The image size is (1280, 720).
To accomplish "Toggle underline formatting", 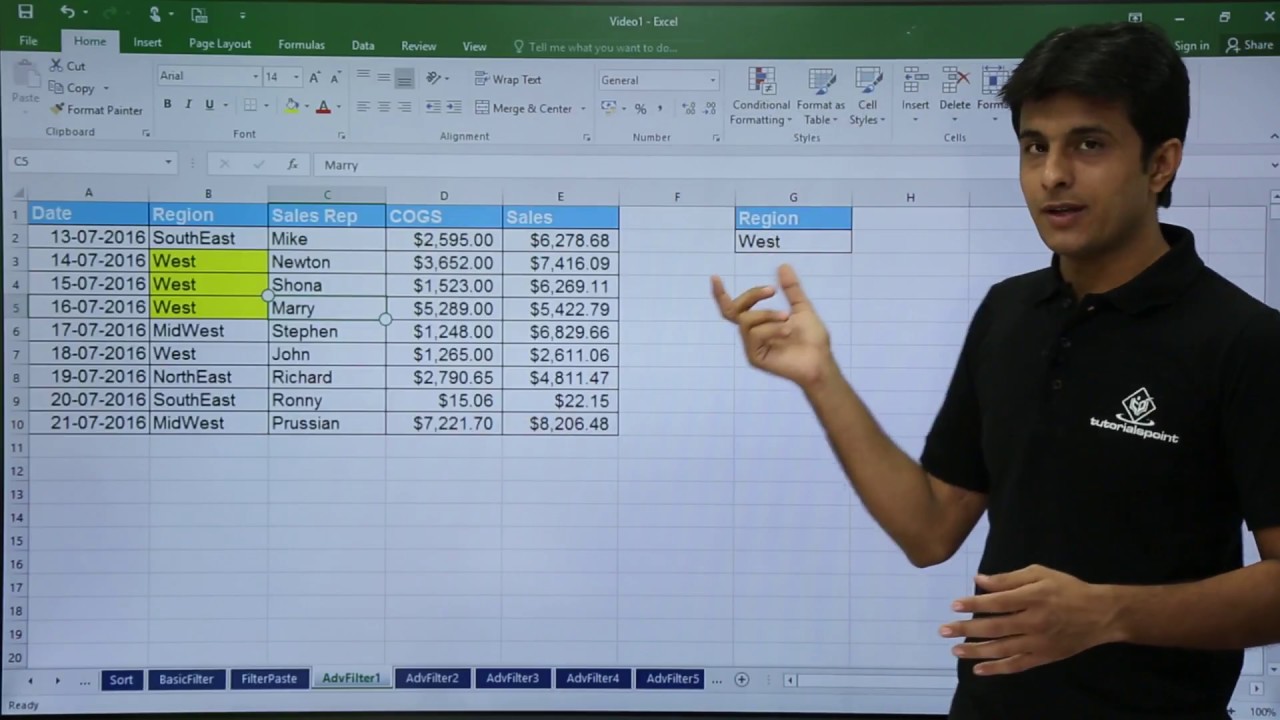I will click(209, 105).
